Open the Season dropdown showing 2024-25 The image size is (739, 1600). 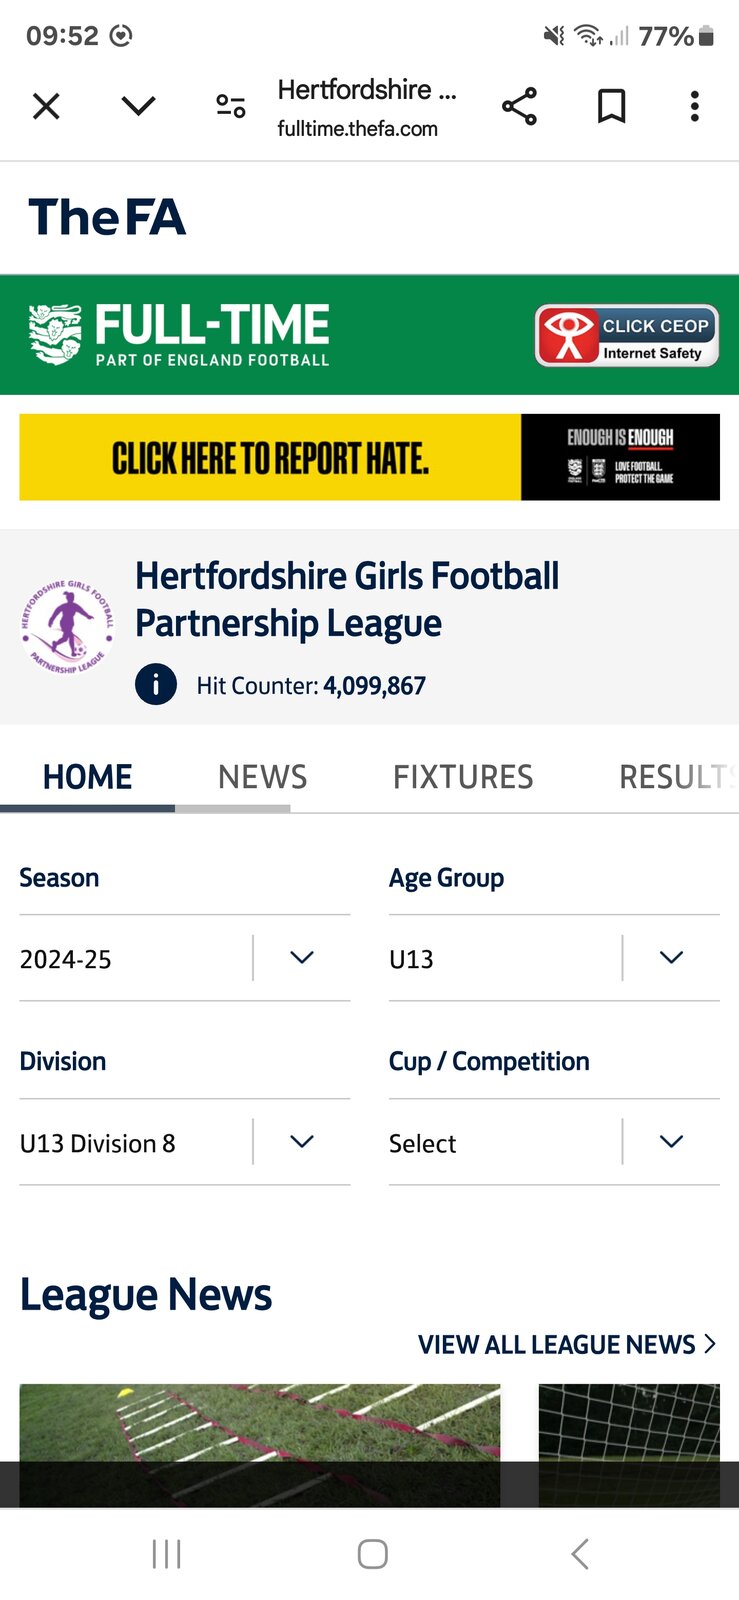pyautogui.click(x=184, y=958)
